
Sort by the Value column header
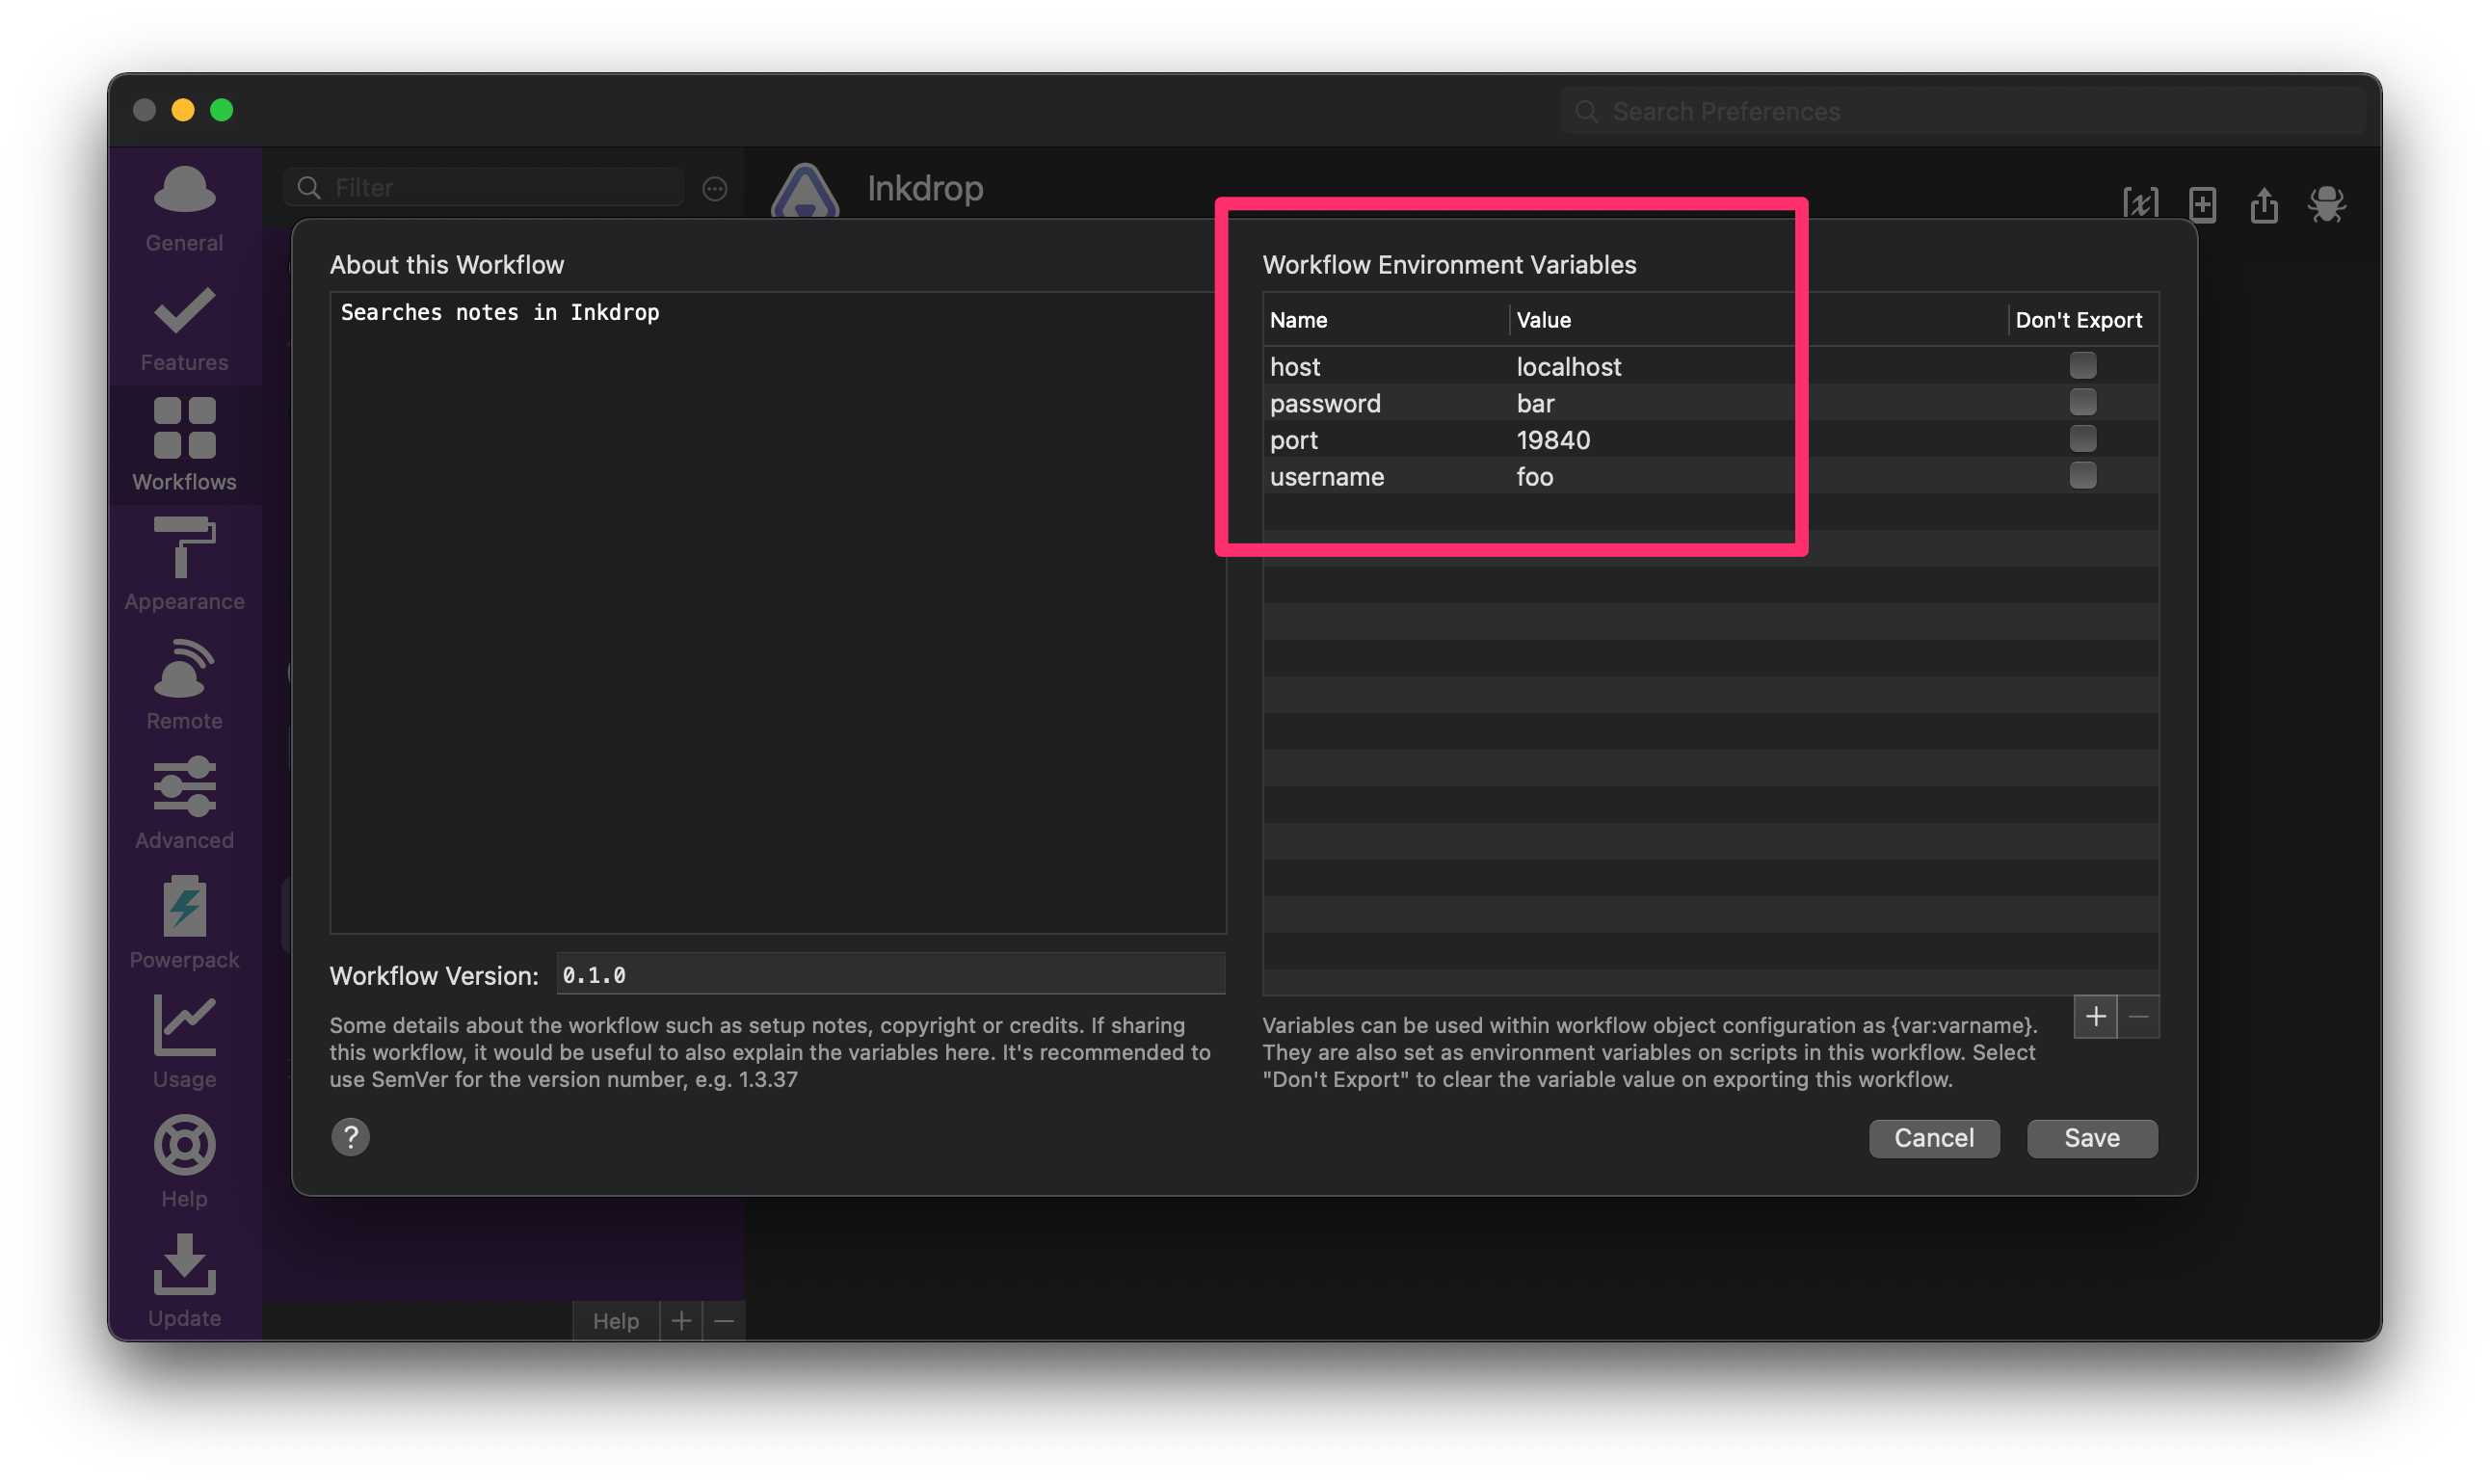[x=1543, y=320]
